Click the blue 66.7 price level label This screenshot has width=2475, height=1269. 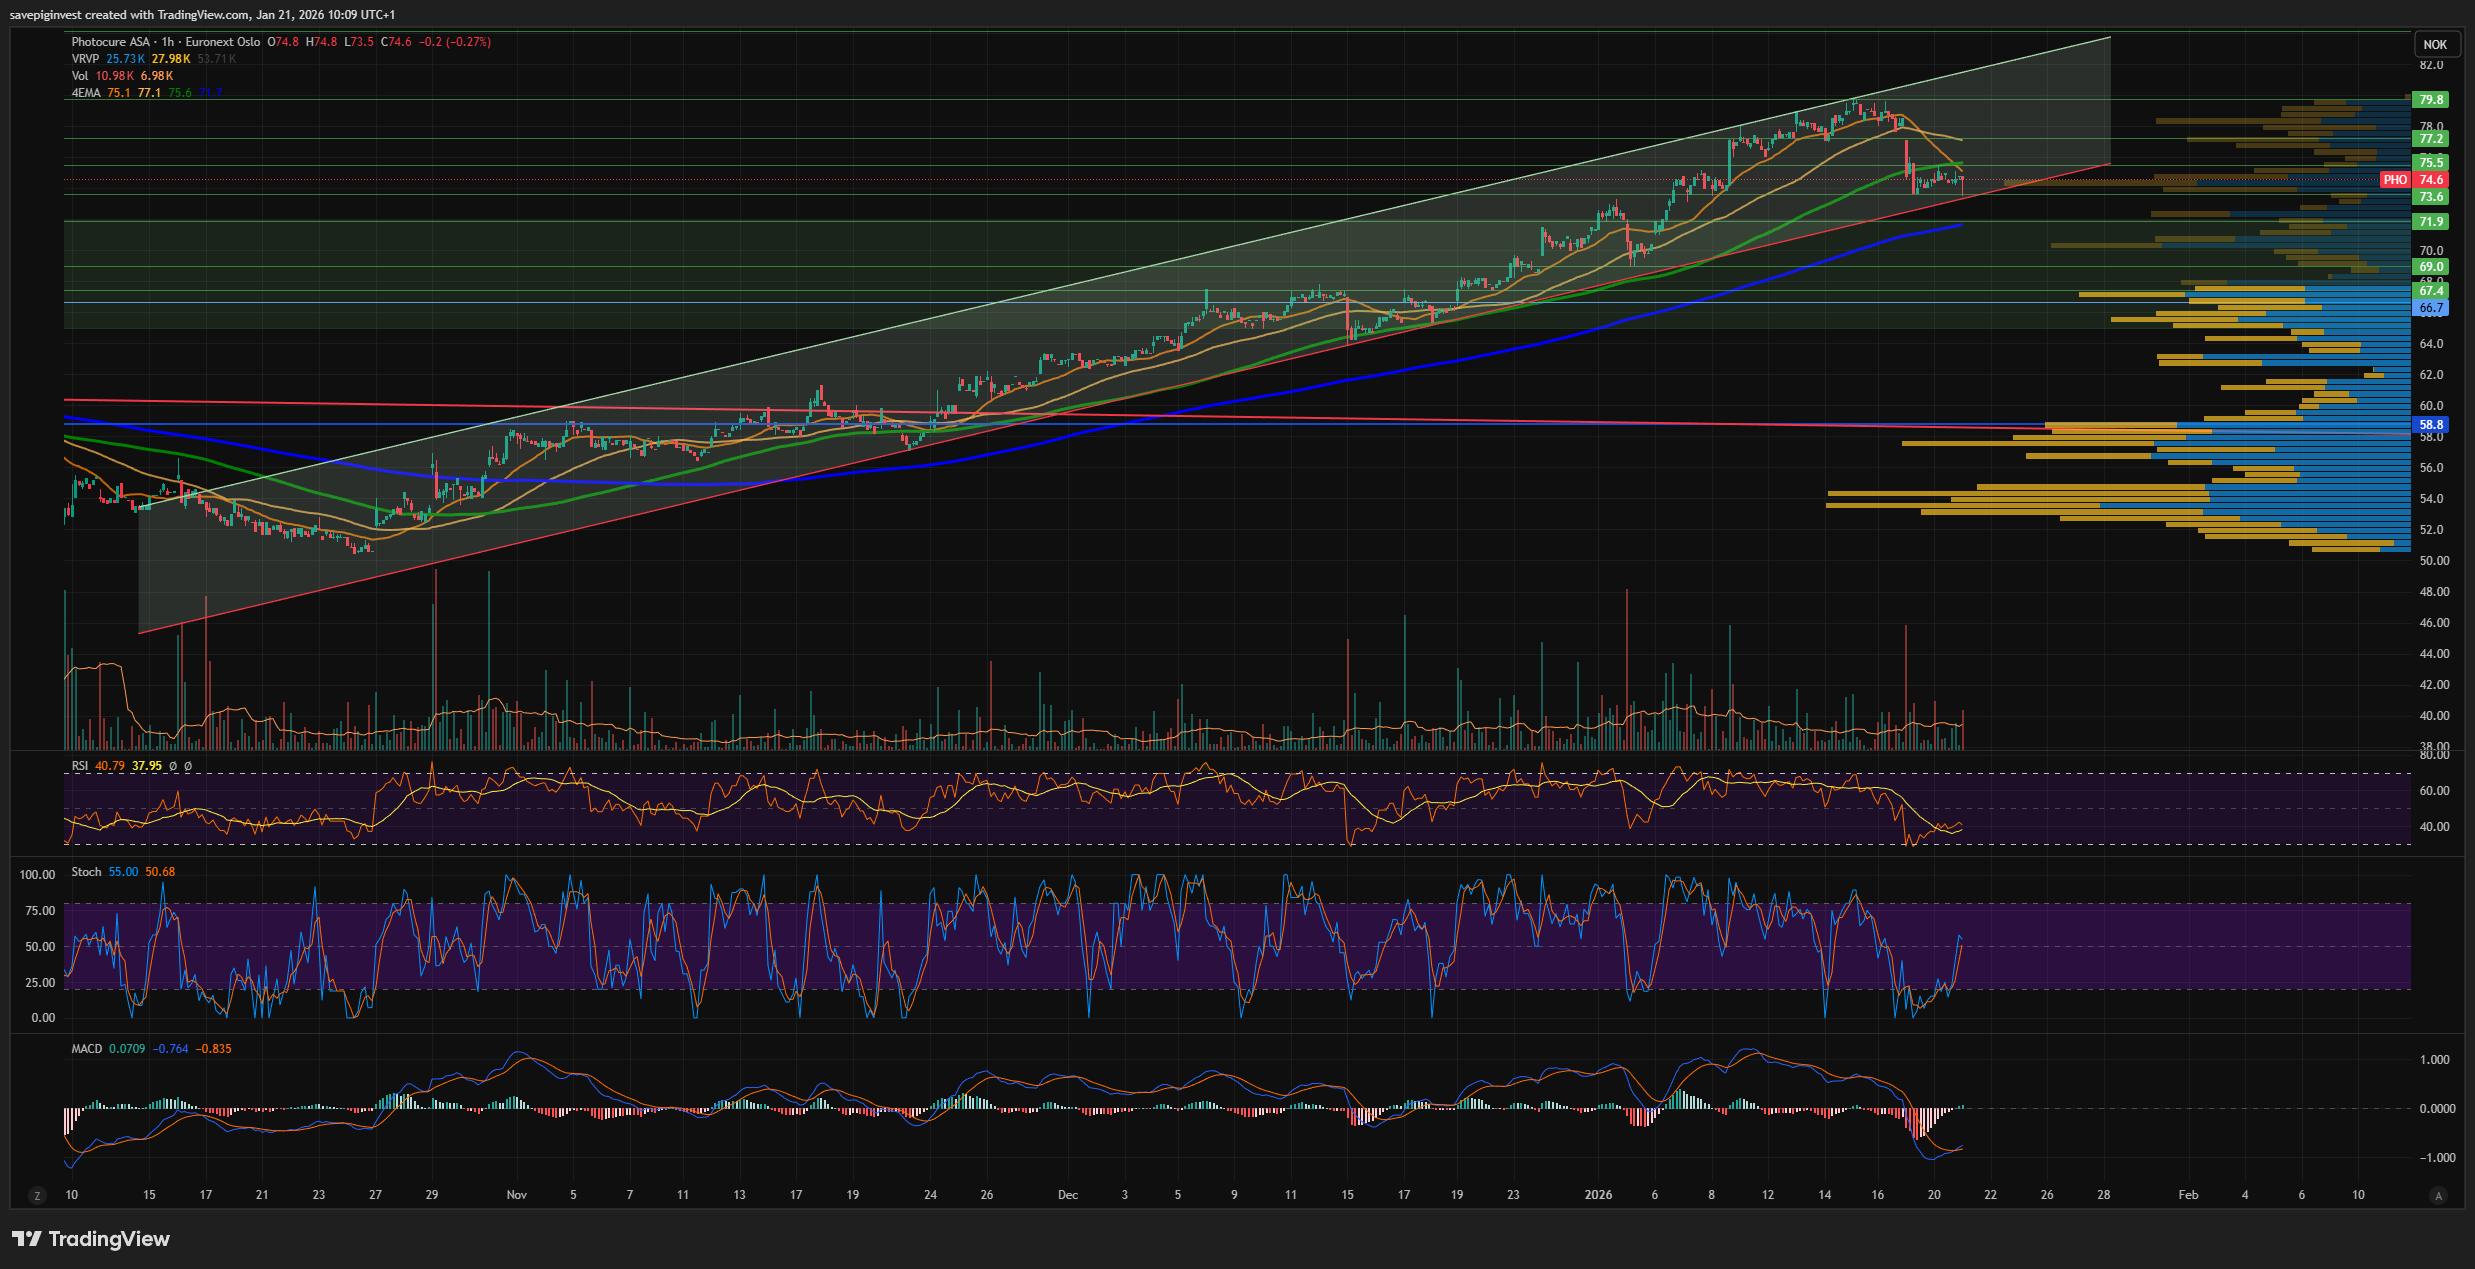click(2431, 308)
